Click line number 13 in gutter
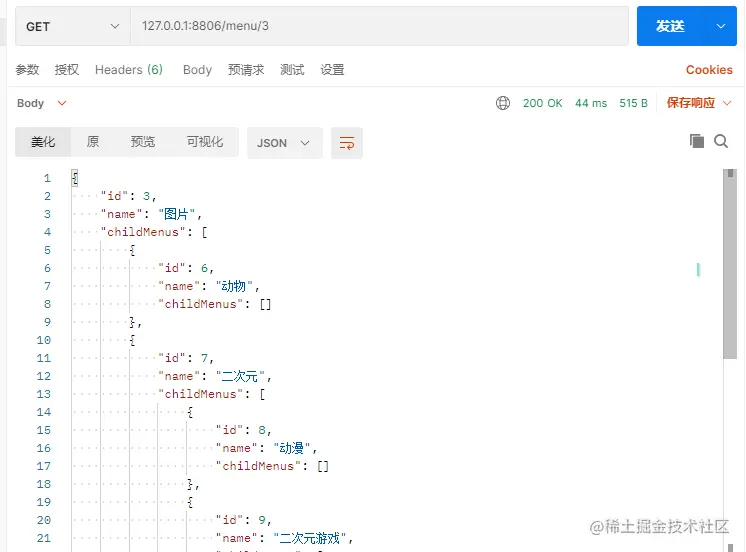746x552 pixels. click(x=44, y=394)
